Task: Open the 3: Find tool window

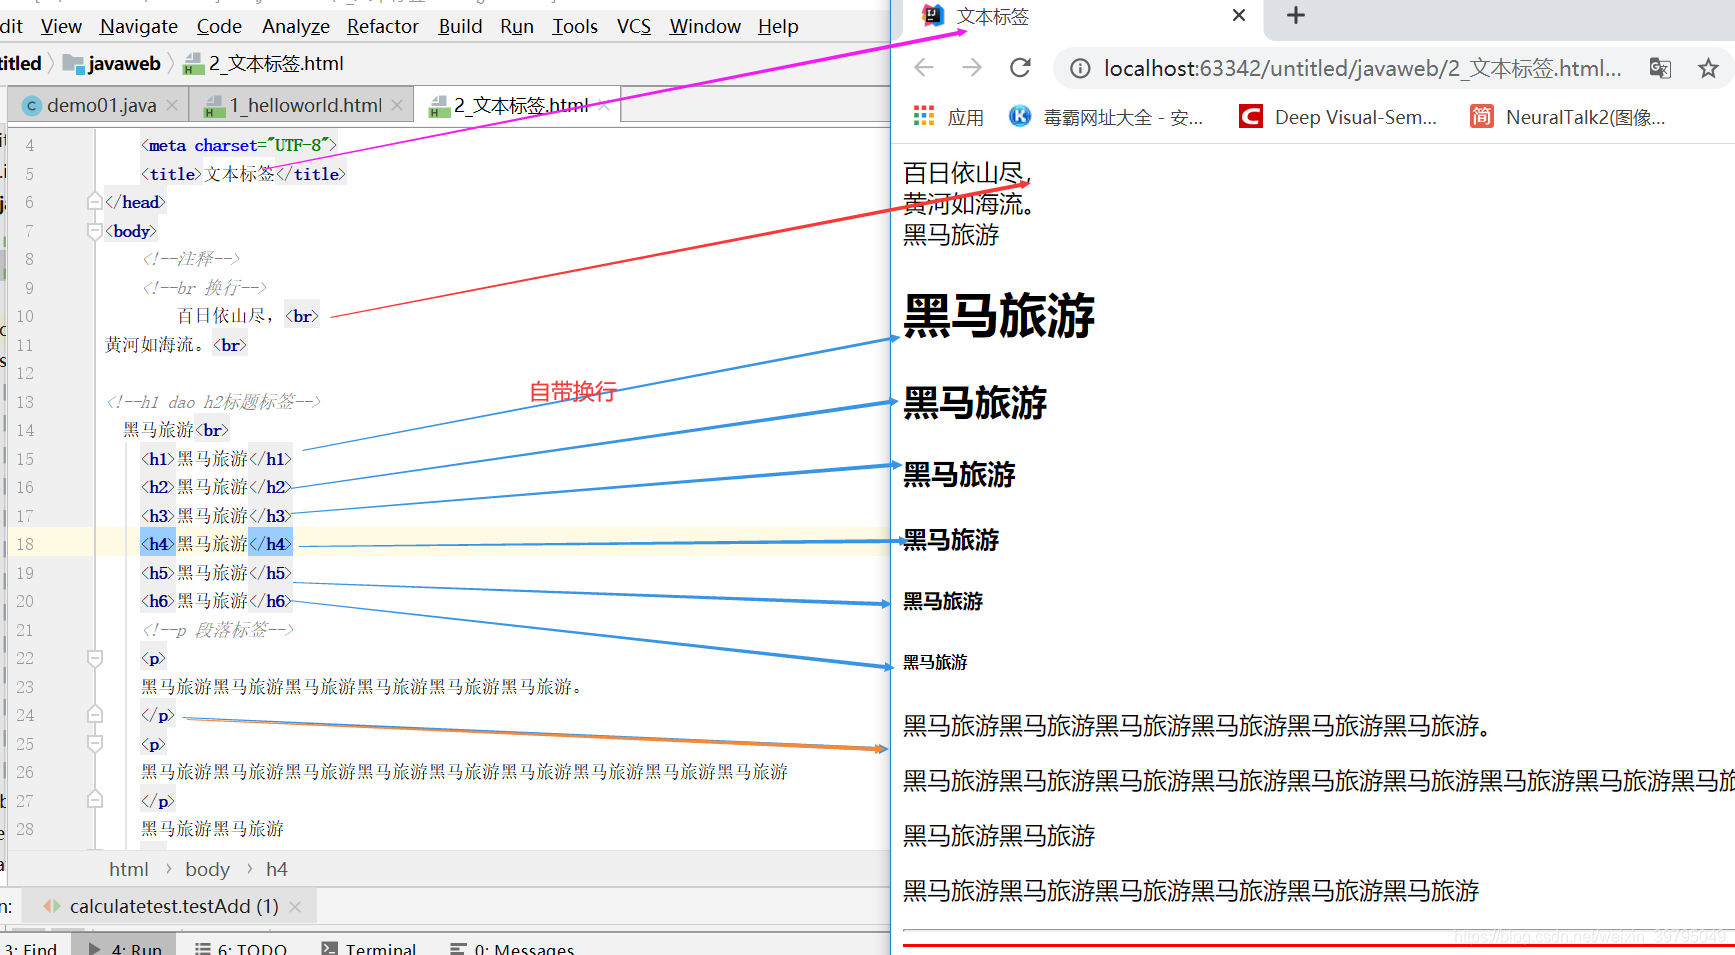Action: (x=30, y=948)
